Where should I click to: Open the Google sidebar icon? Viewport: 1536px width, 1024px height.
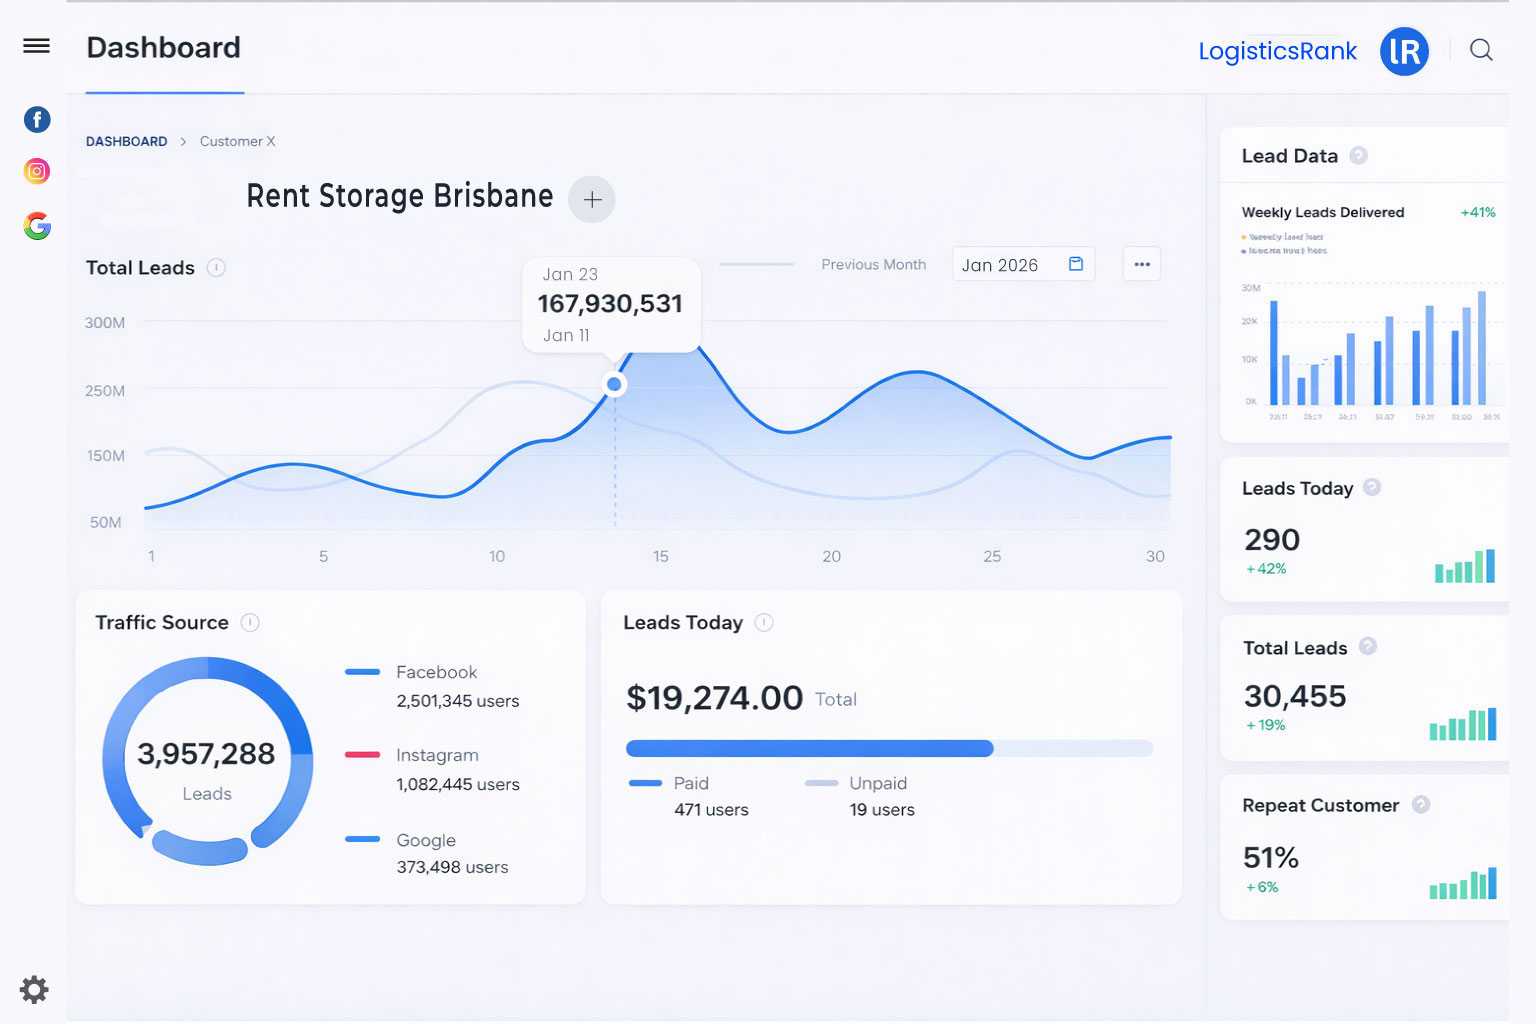pos(37,226)
